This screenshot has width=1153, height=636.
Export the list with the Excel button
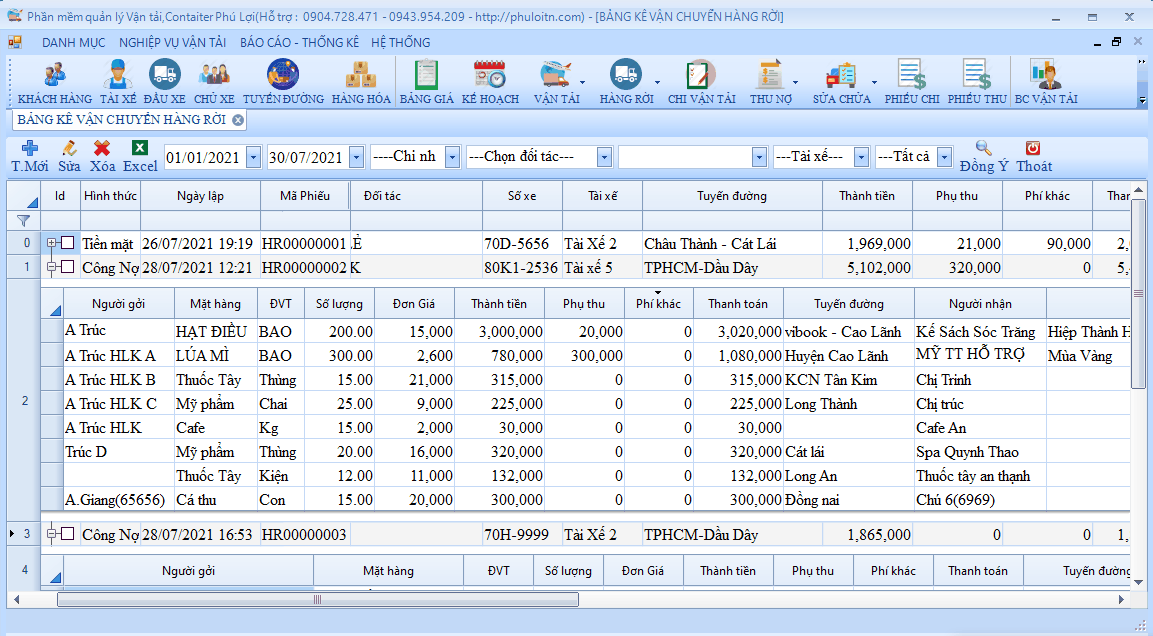coord(140,157)
